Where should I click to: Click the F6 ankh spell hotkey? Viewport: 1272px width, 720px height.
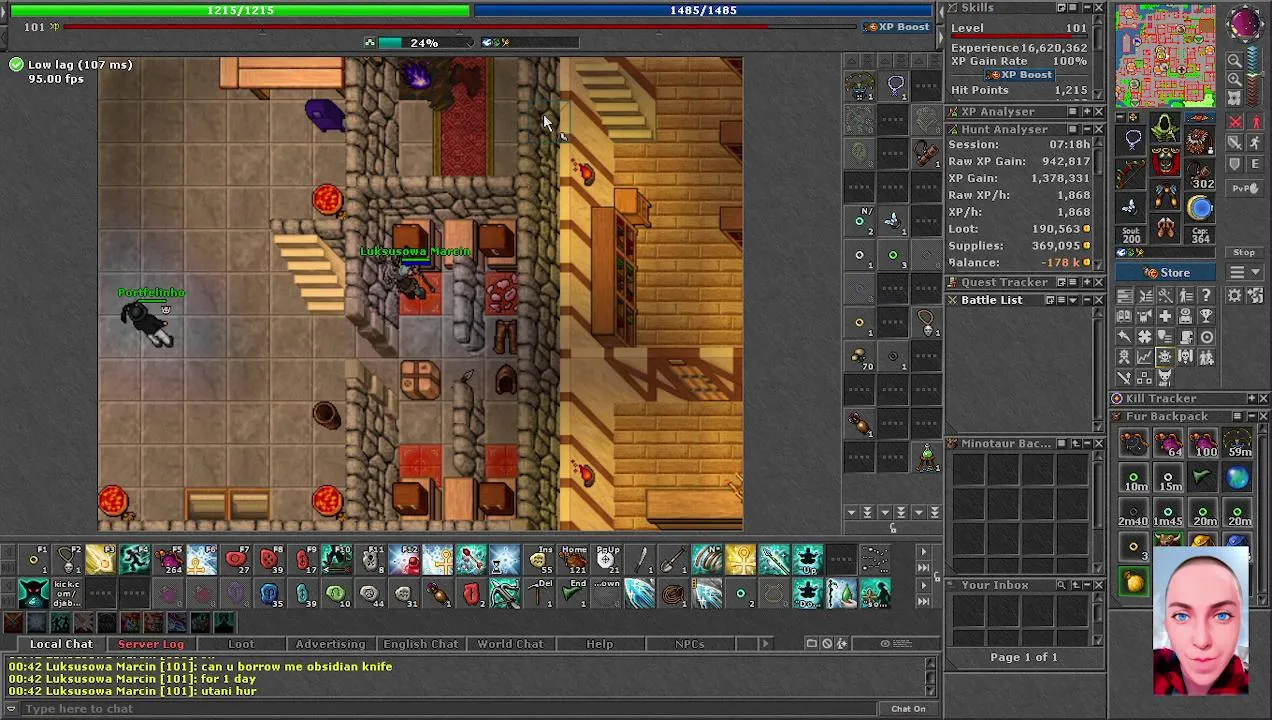(202, 560)
